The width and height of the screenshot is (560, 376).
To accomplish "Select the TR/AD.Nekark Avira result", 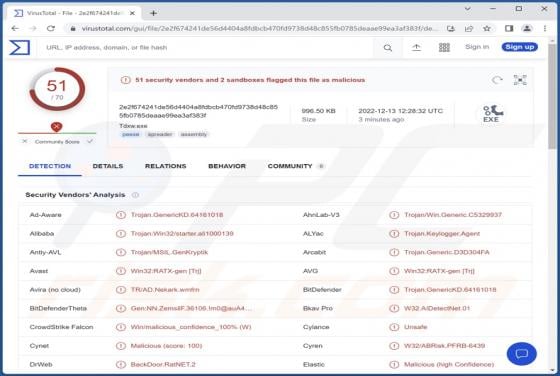I will 165,290.
